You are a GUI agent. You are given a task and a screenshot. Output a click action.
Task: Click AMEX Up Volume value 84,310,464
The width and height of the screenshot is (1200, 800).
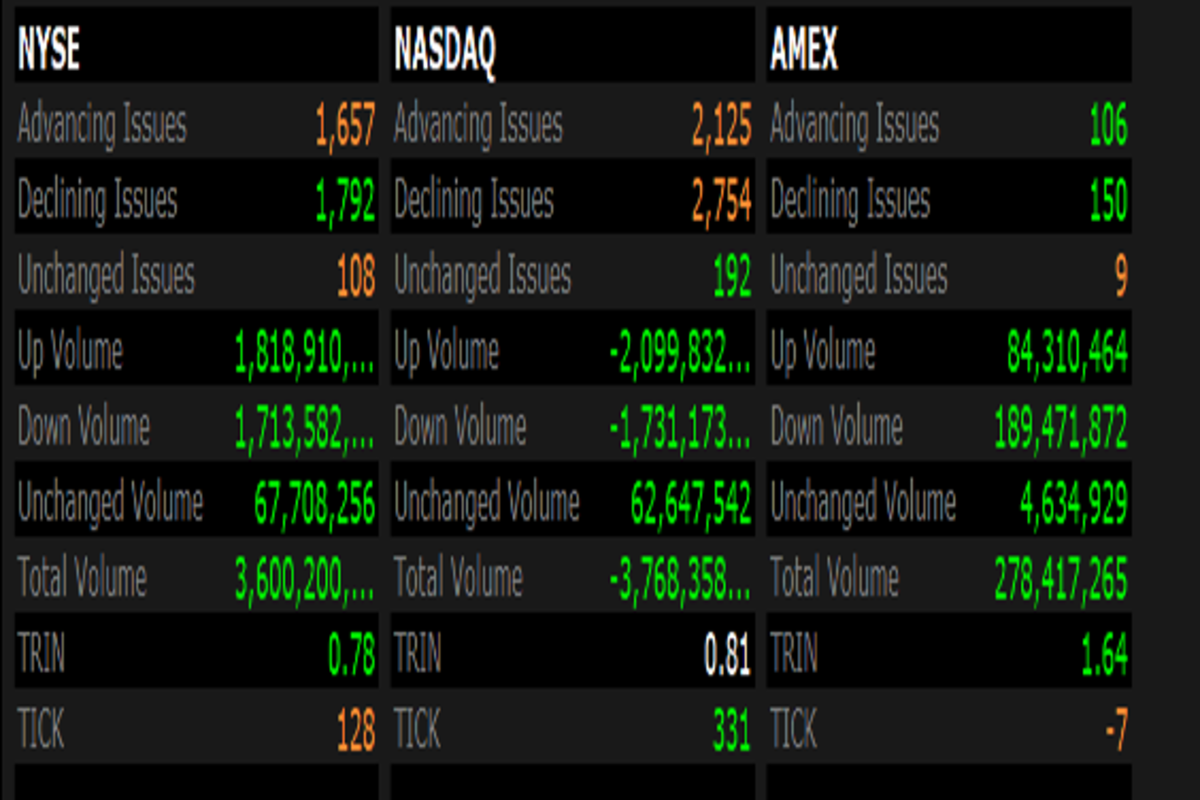point(1067,353)
